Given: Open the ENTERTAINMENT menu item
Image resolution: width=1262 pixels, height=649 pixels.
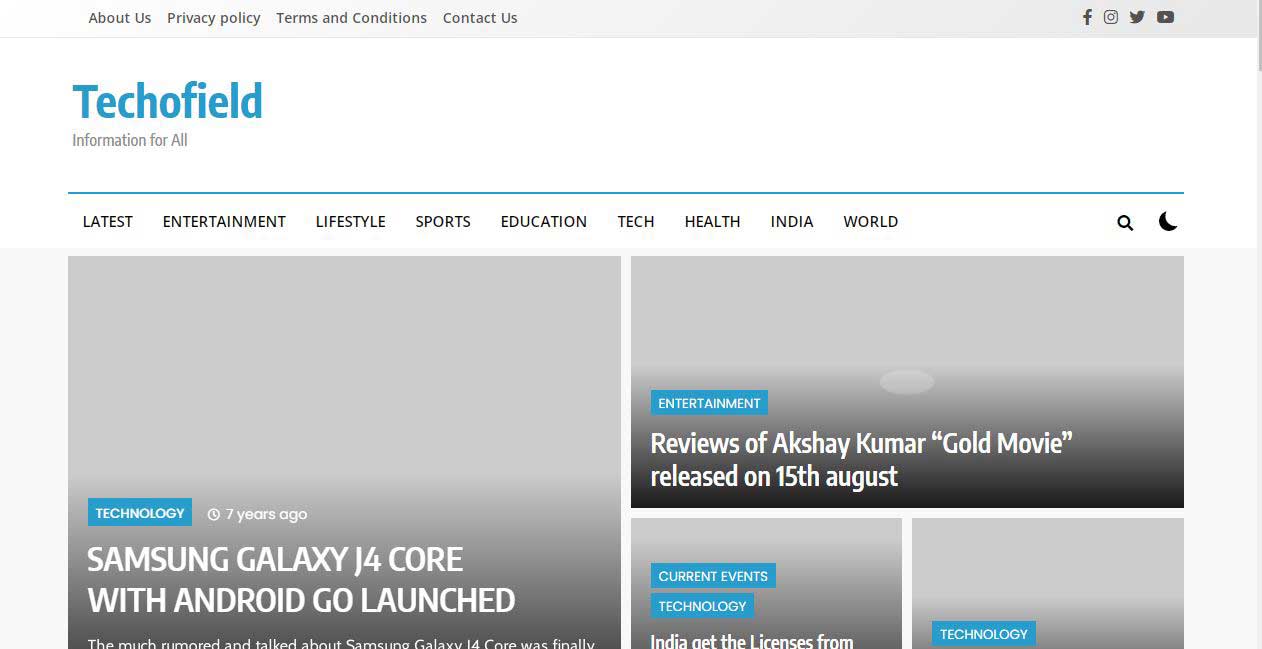Looking at the screenshot, I should click(x=224, y=221).
